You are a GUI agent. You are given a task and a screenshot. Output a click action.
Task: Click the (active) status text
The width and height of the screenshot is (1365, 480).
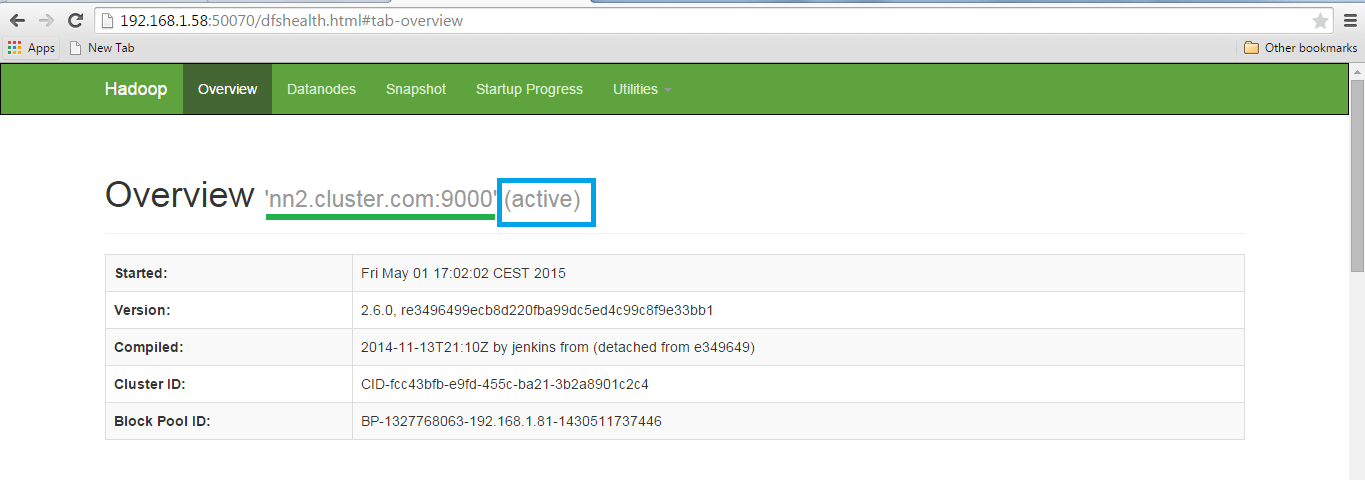click(x=542, y=199)
